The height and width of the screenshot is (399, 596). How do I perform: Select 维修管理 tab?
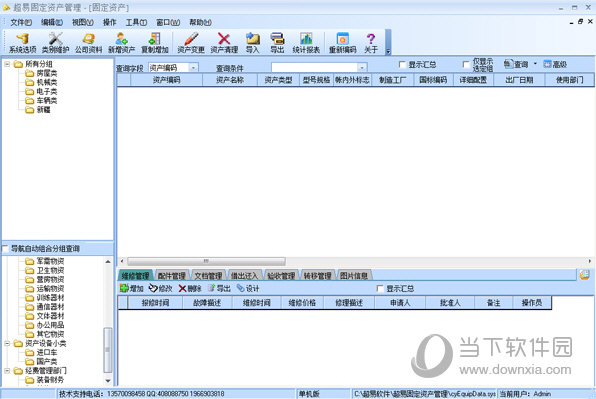[135, 276]
